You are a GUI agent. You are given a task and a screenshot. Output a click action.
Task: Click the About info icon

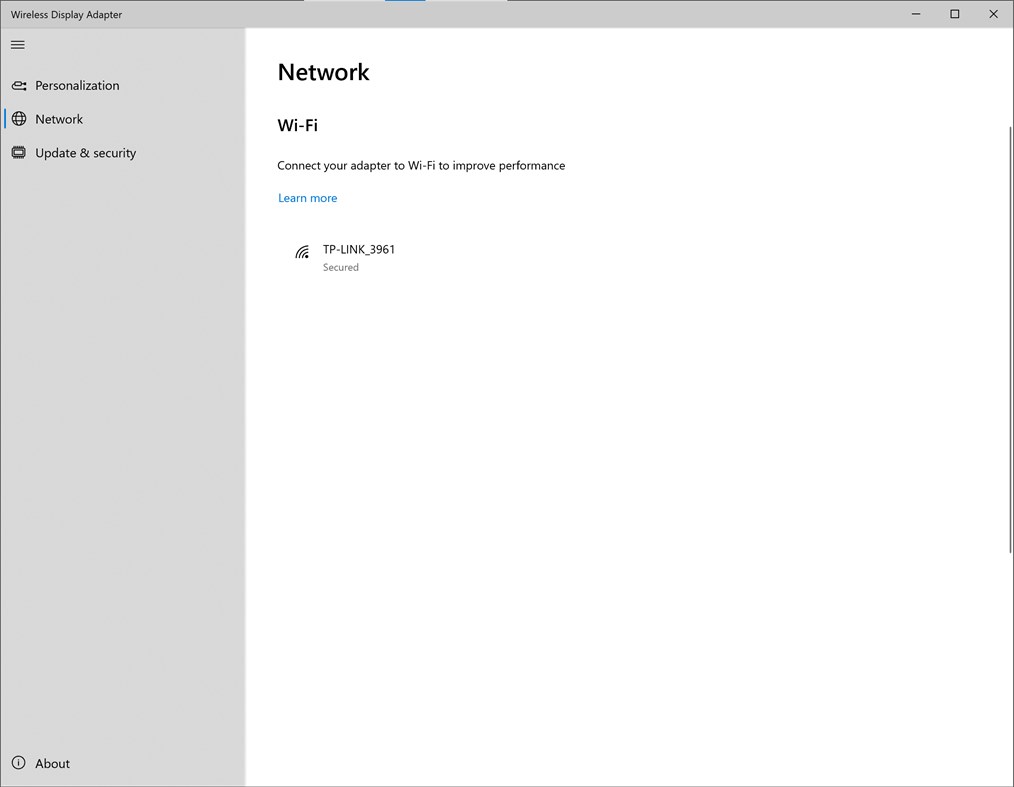click(19, 763)
